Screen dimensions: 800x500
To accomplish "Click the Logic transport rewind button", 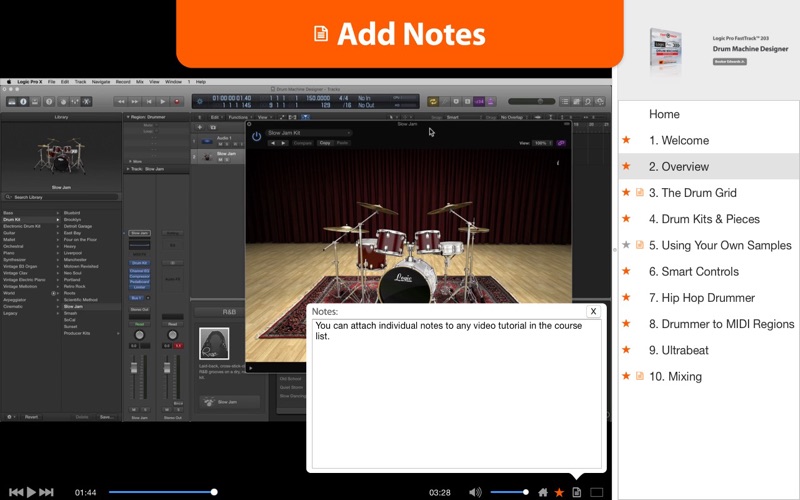I will pos(121,102).
